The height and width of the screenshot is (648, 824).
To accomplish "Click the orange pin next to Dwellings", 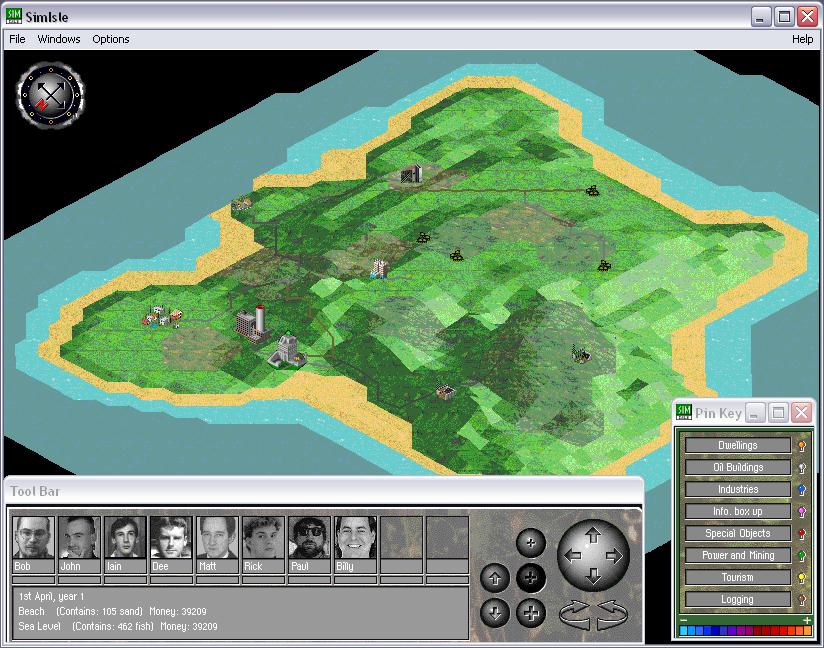I will click(802, 446).
